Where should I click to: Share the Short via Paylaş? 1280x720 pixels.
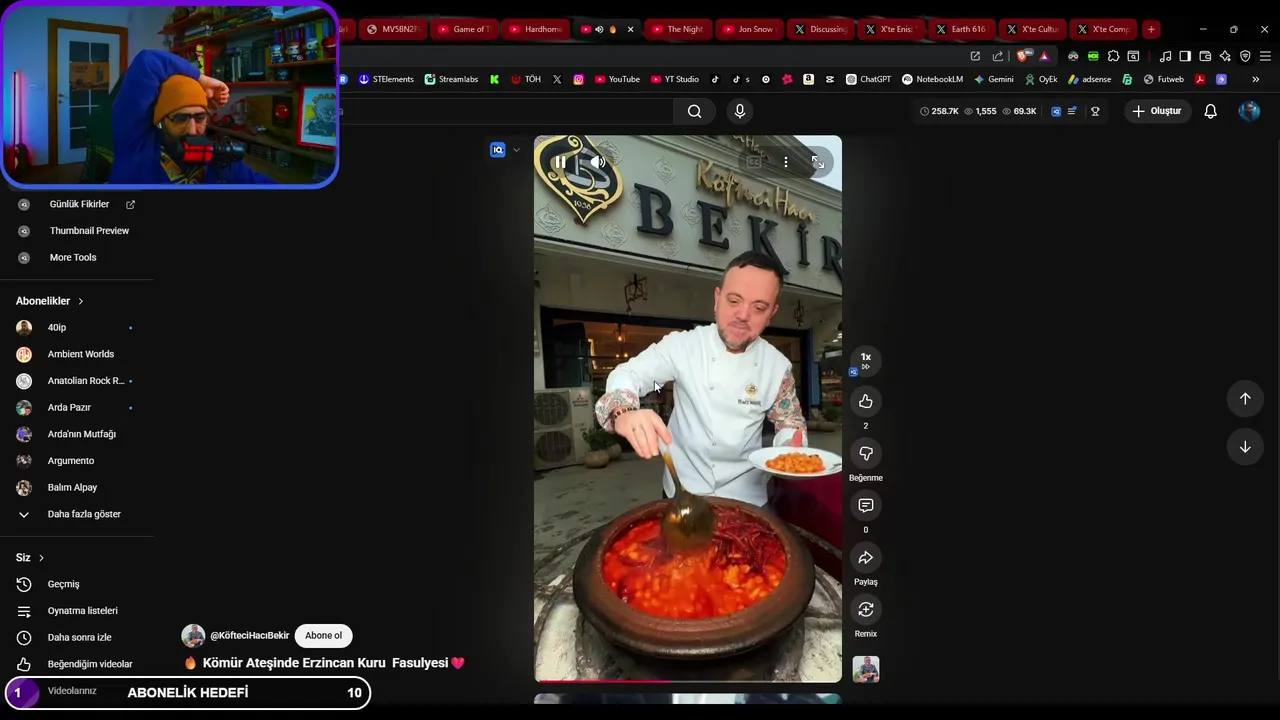866,557
